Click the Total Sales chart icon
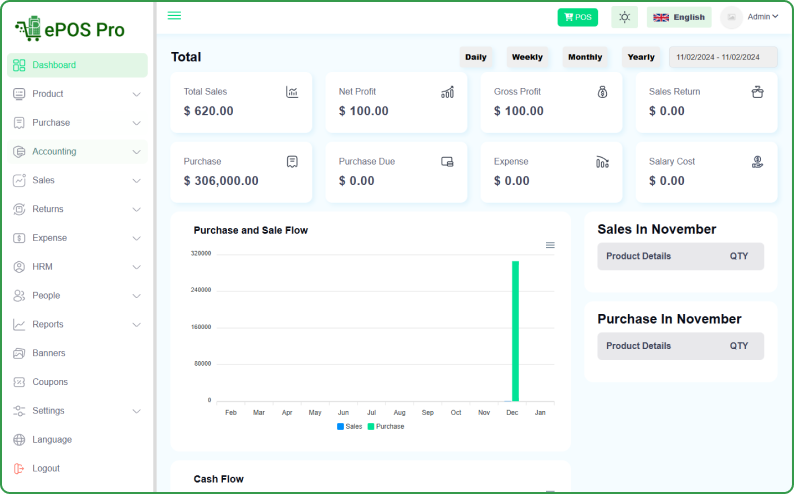The image size is (794, 494). click(x=292, y=92)
